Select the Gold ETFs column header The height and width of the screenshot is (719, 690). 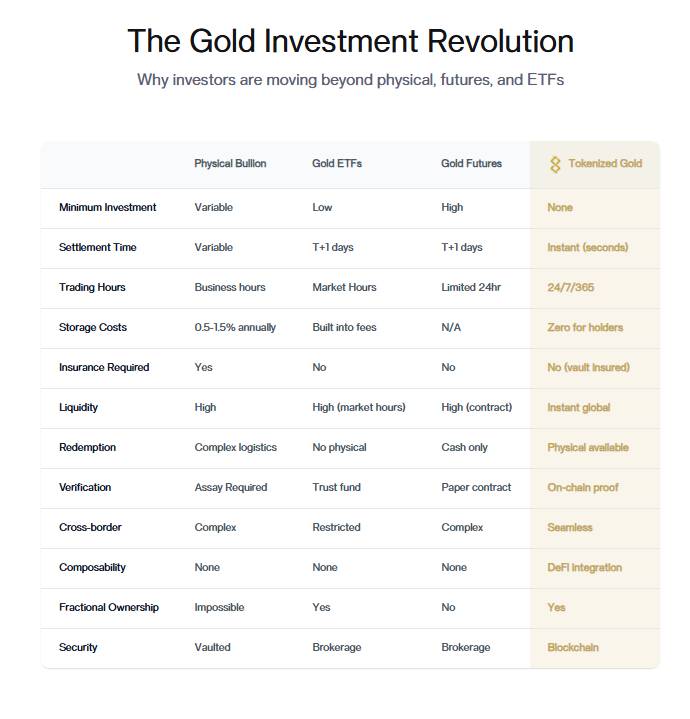(337, 164)
